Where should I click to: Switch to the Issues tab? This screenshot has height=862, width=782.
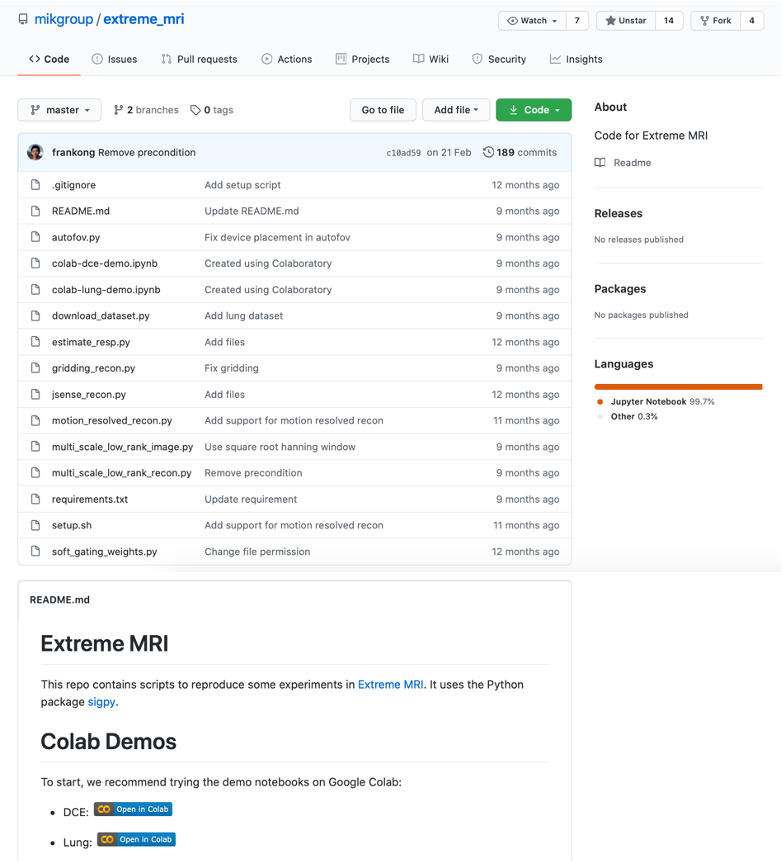(x=114, y=59)
